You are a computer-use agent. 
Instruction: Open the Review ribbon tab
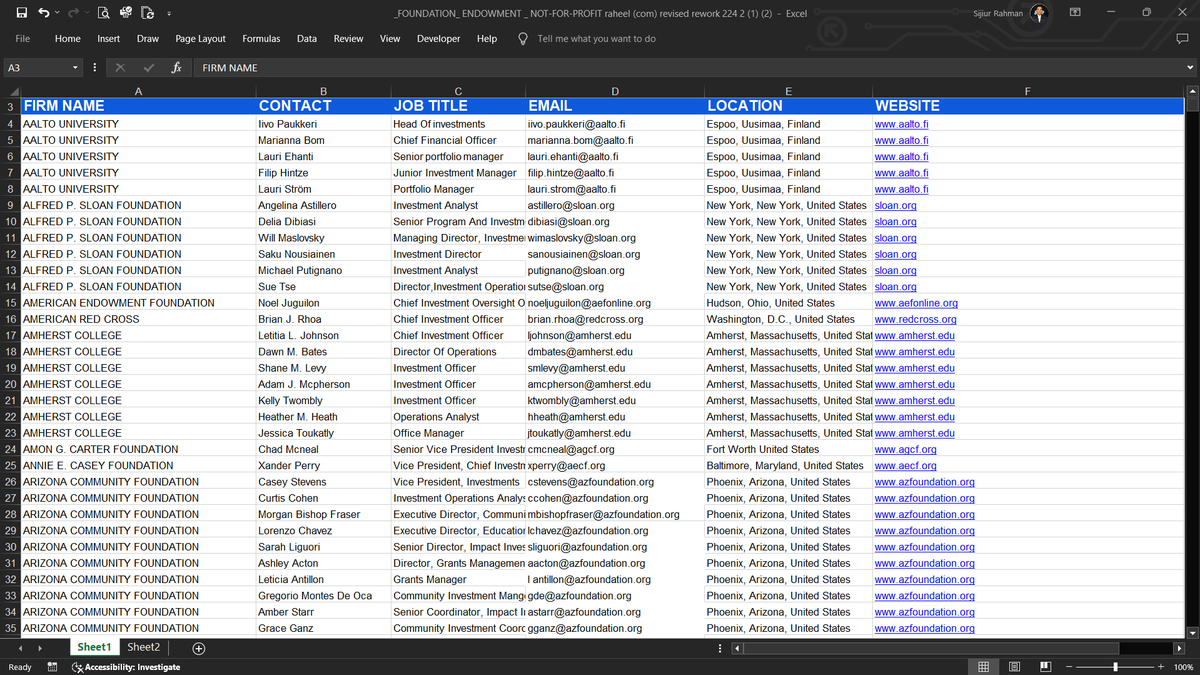tap(348, 39)
